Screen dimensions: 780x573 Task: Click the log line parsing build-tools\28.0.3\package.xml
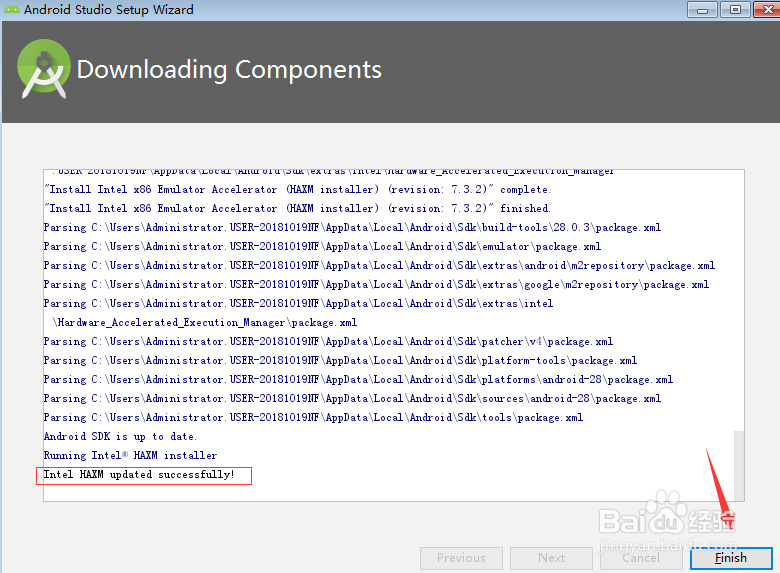coord(352,228)
